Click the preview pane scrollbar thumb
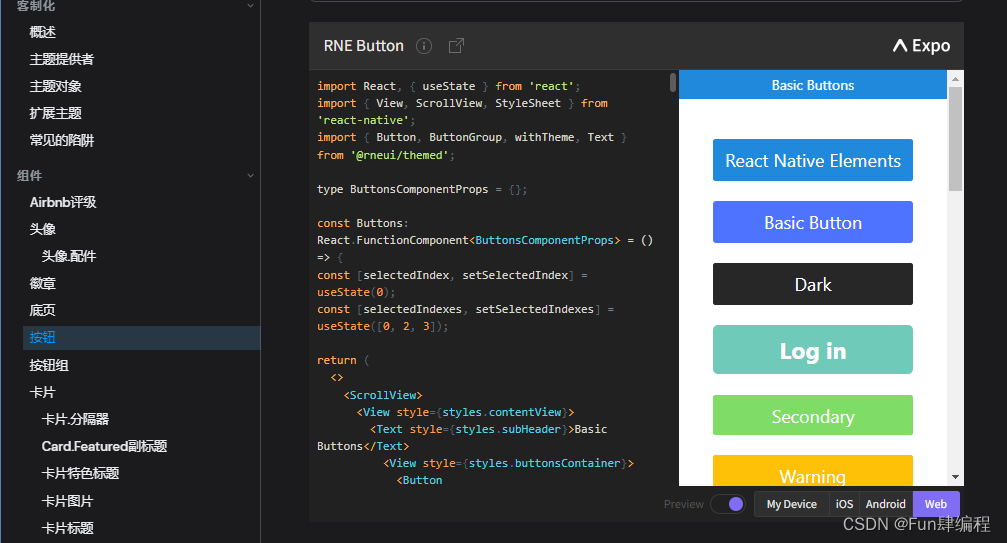The width and height of the screenshot is (1007, 543). point(956,139)
